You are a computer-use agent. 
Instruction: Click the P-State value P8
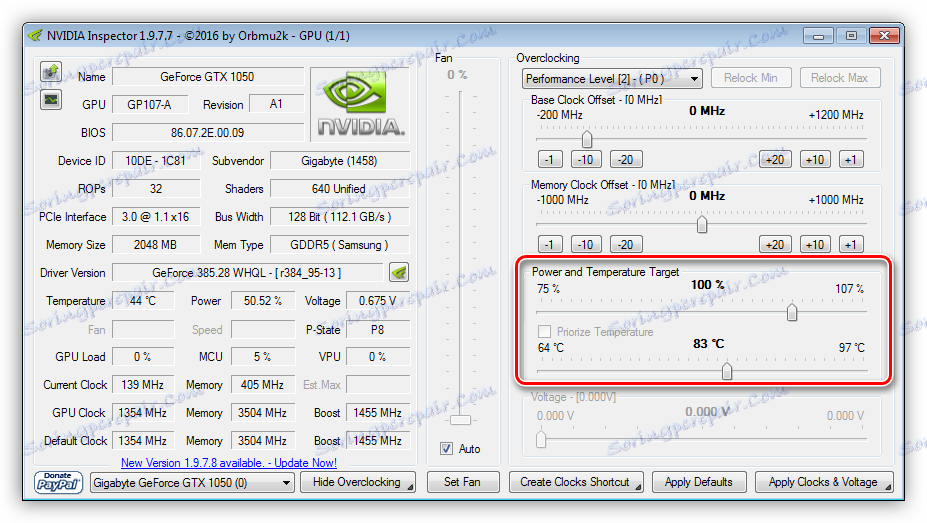378,329
